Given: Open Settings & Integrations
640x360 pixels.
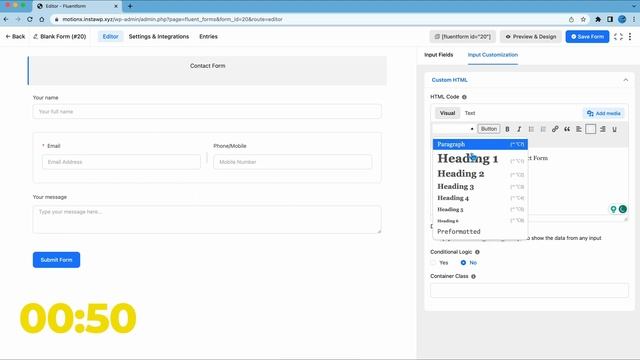Looking at the screenshot, I should (x=159, y=36).
